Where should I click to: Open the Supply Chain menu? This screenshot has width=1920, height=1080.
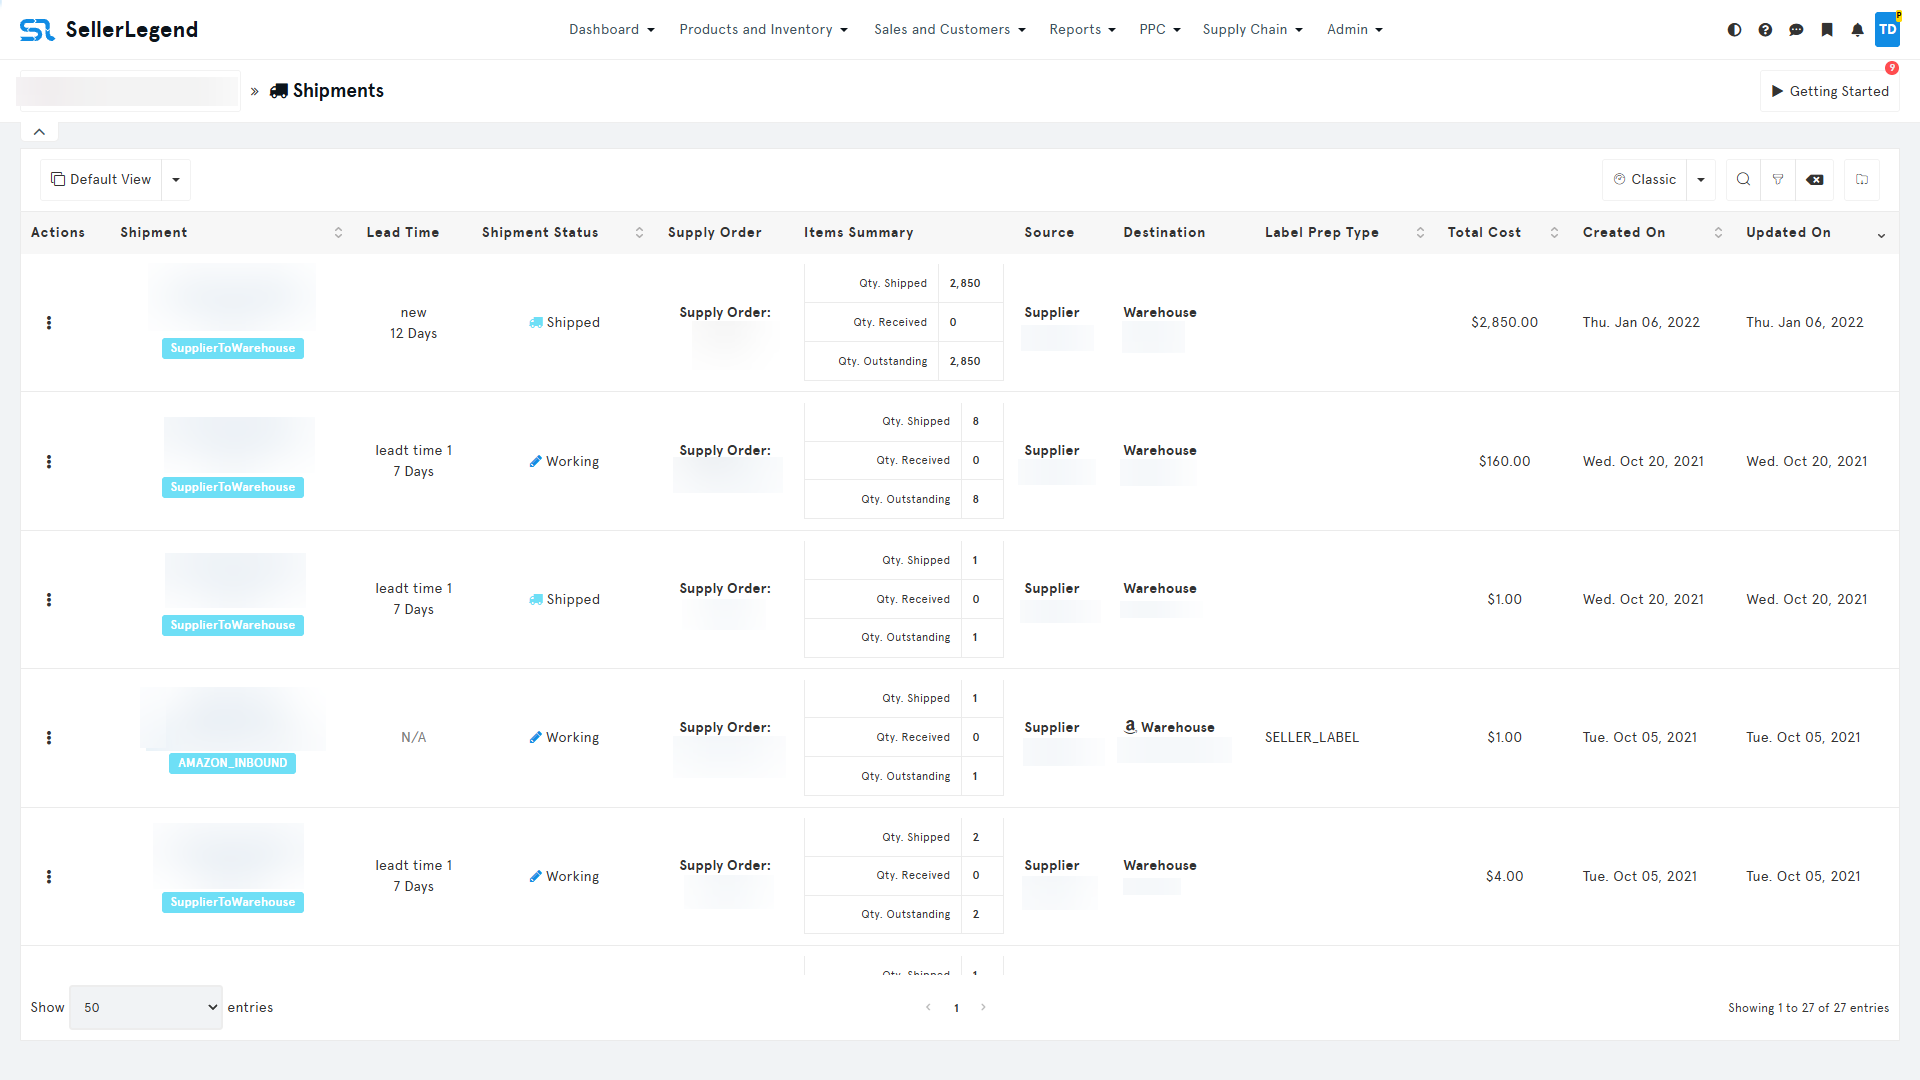point(1252,29)
